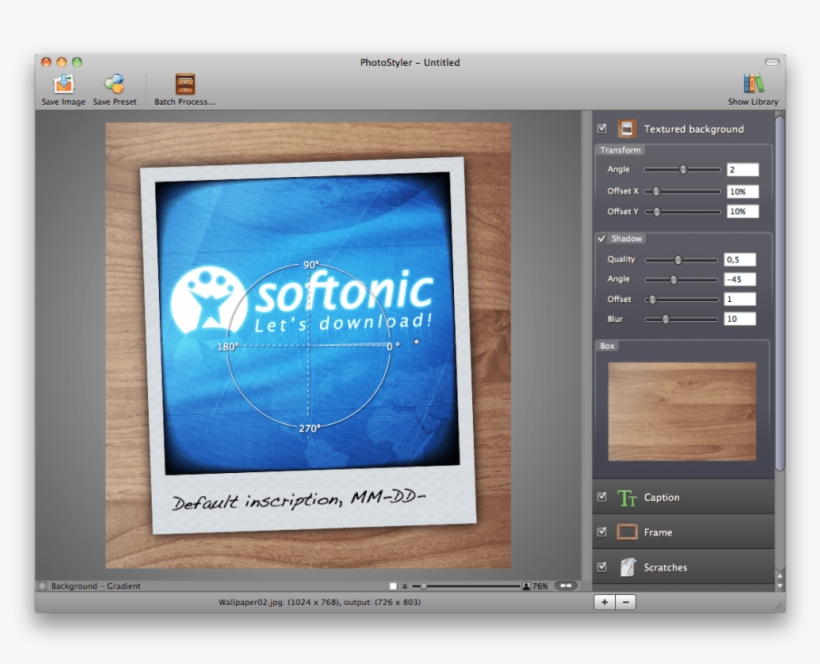The height and width of the screenshot is (664, 820).
Task: Click the Shadow Angle -45 field
Action: (739, 279)
